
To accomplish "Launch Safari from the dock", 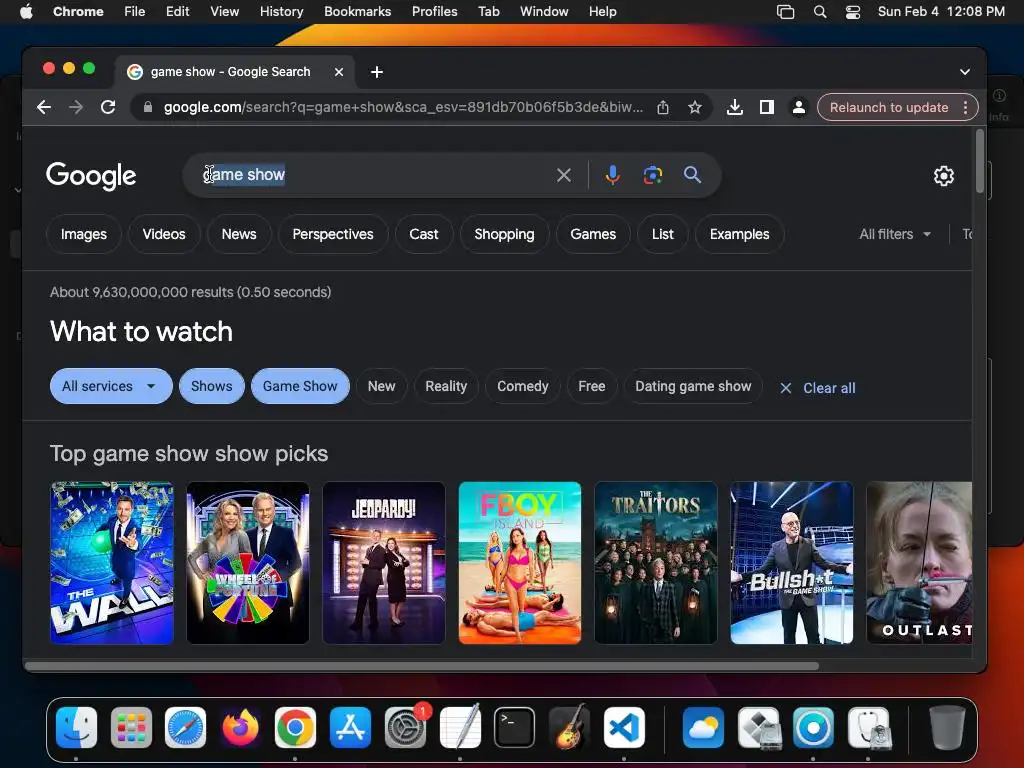I will coord(185,728).
